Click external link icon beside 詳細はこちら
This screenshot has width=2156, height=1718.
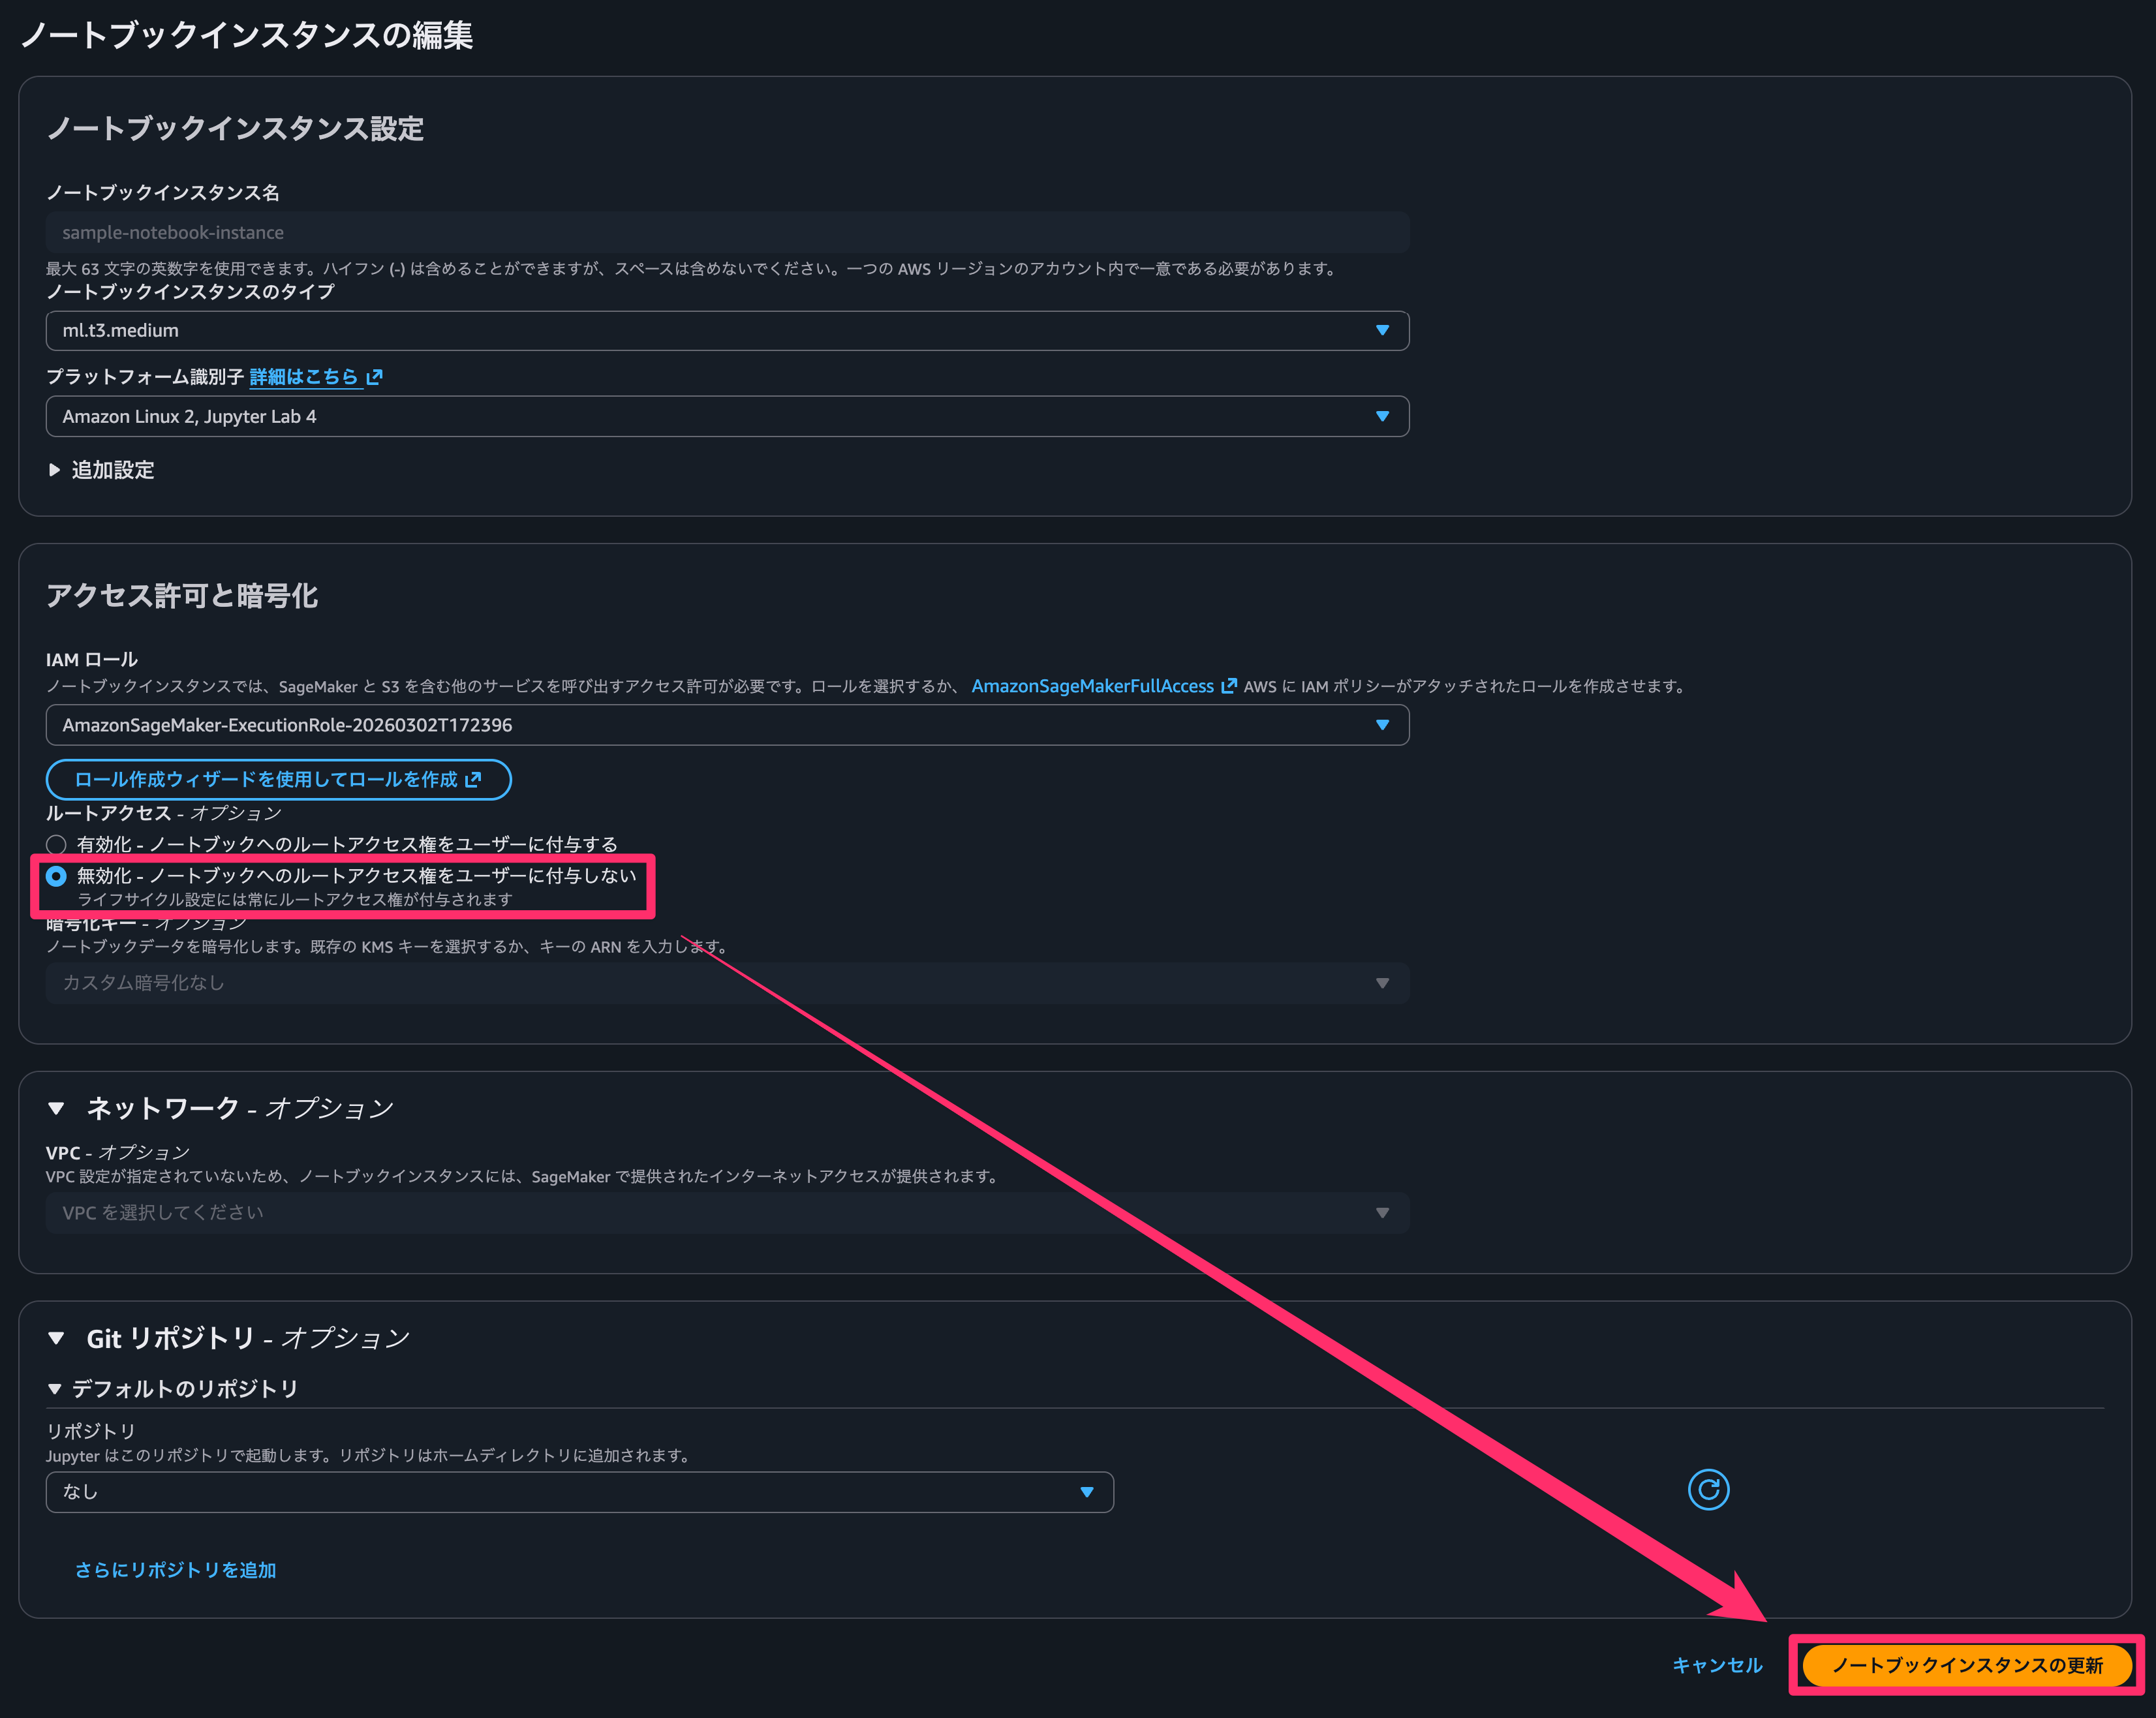click(375, 377)
